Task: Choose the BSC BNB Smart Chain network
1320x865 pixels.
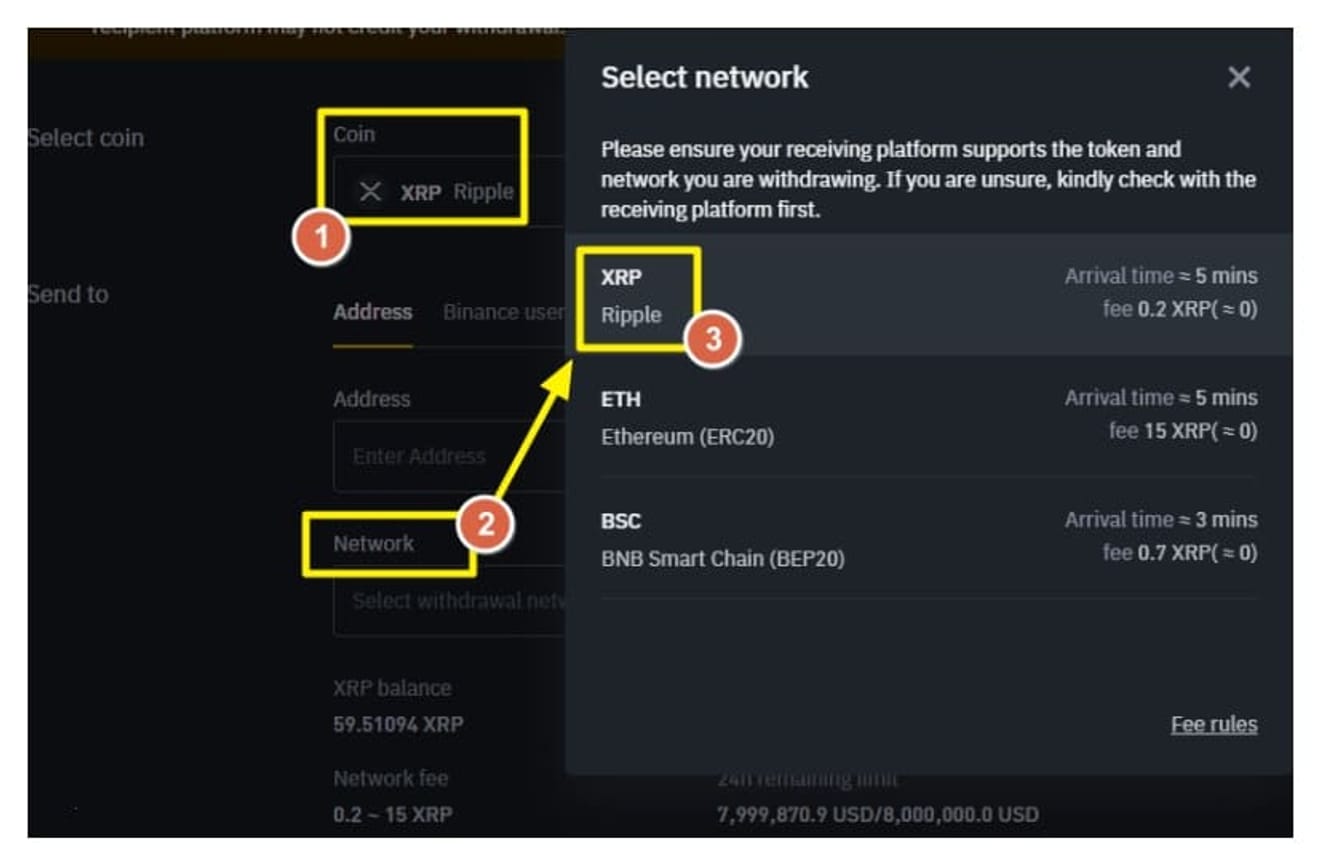Action: [928, 538]
